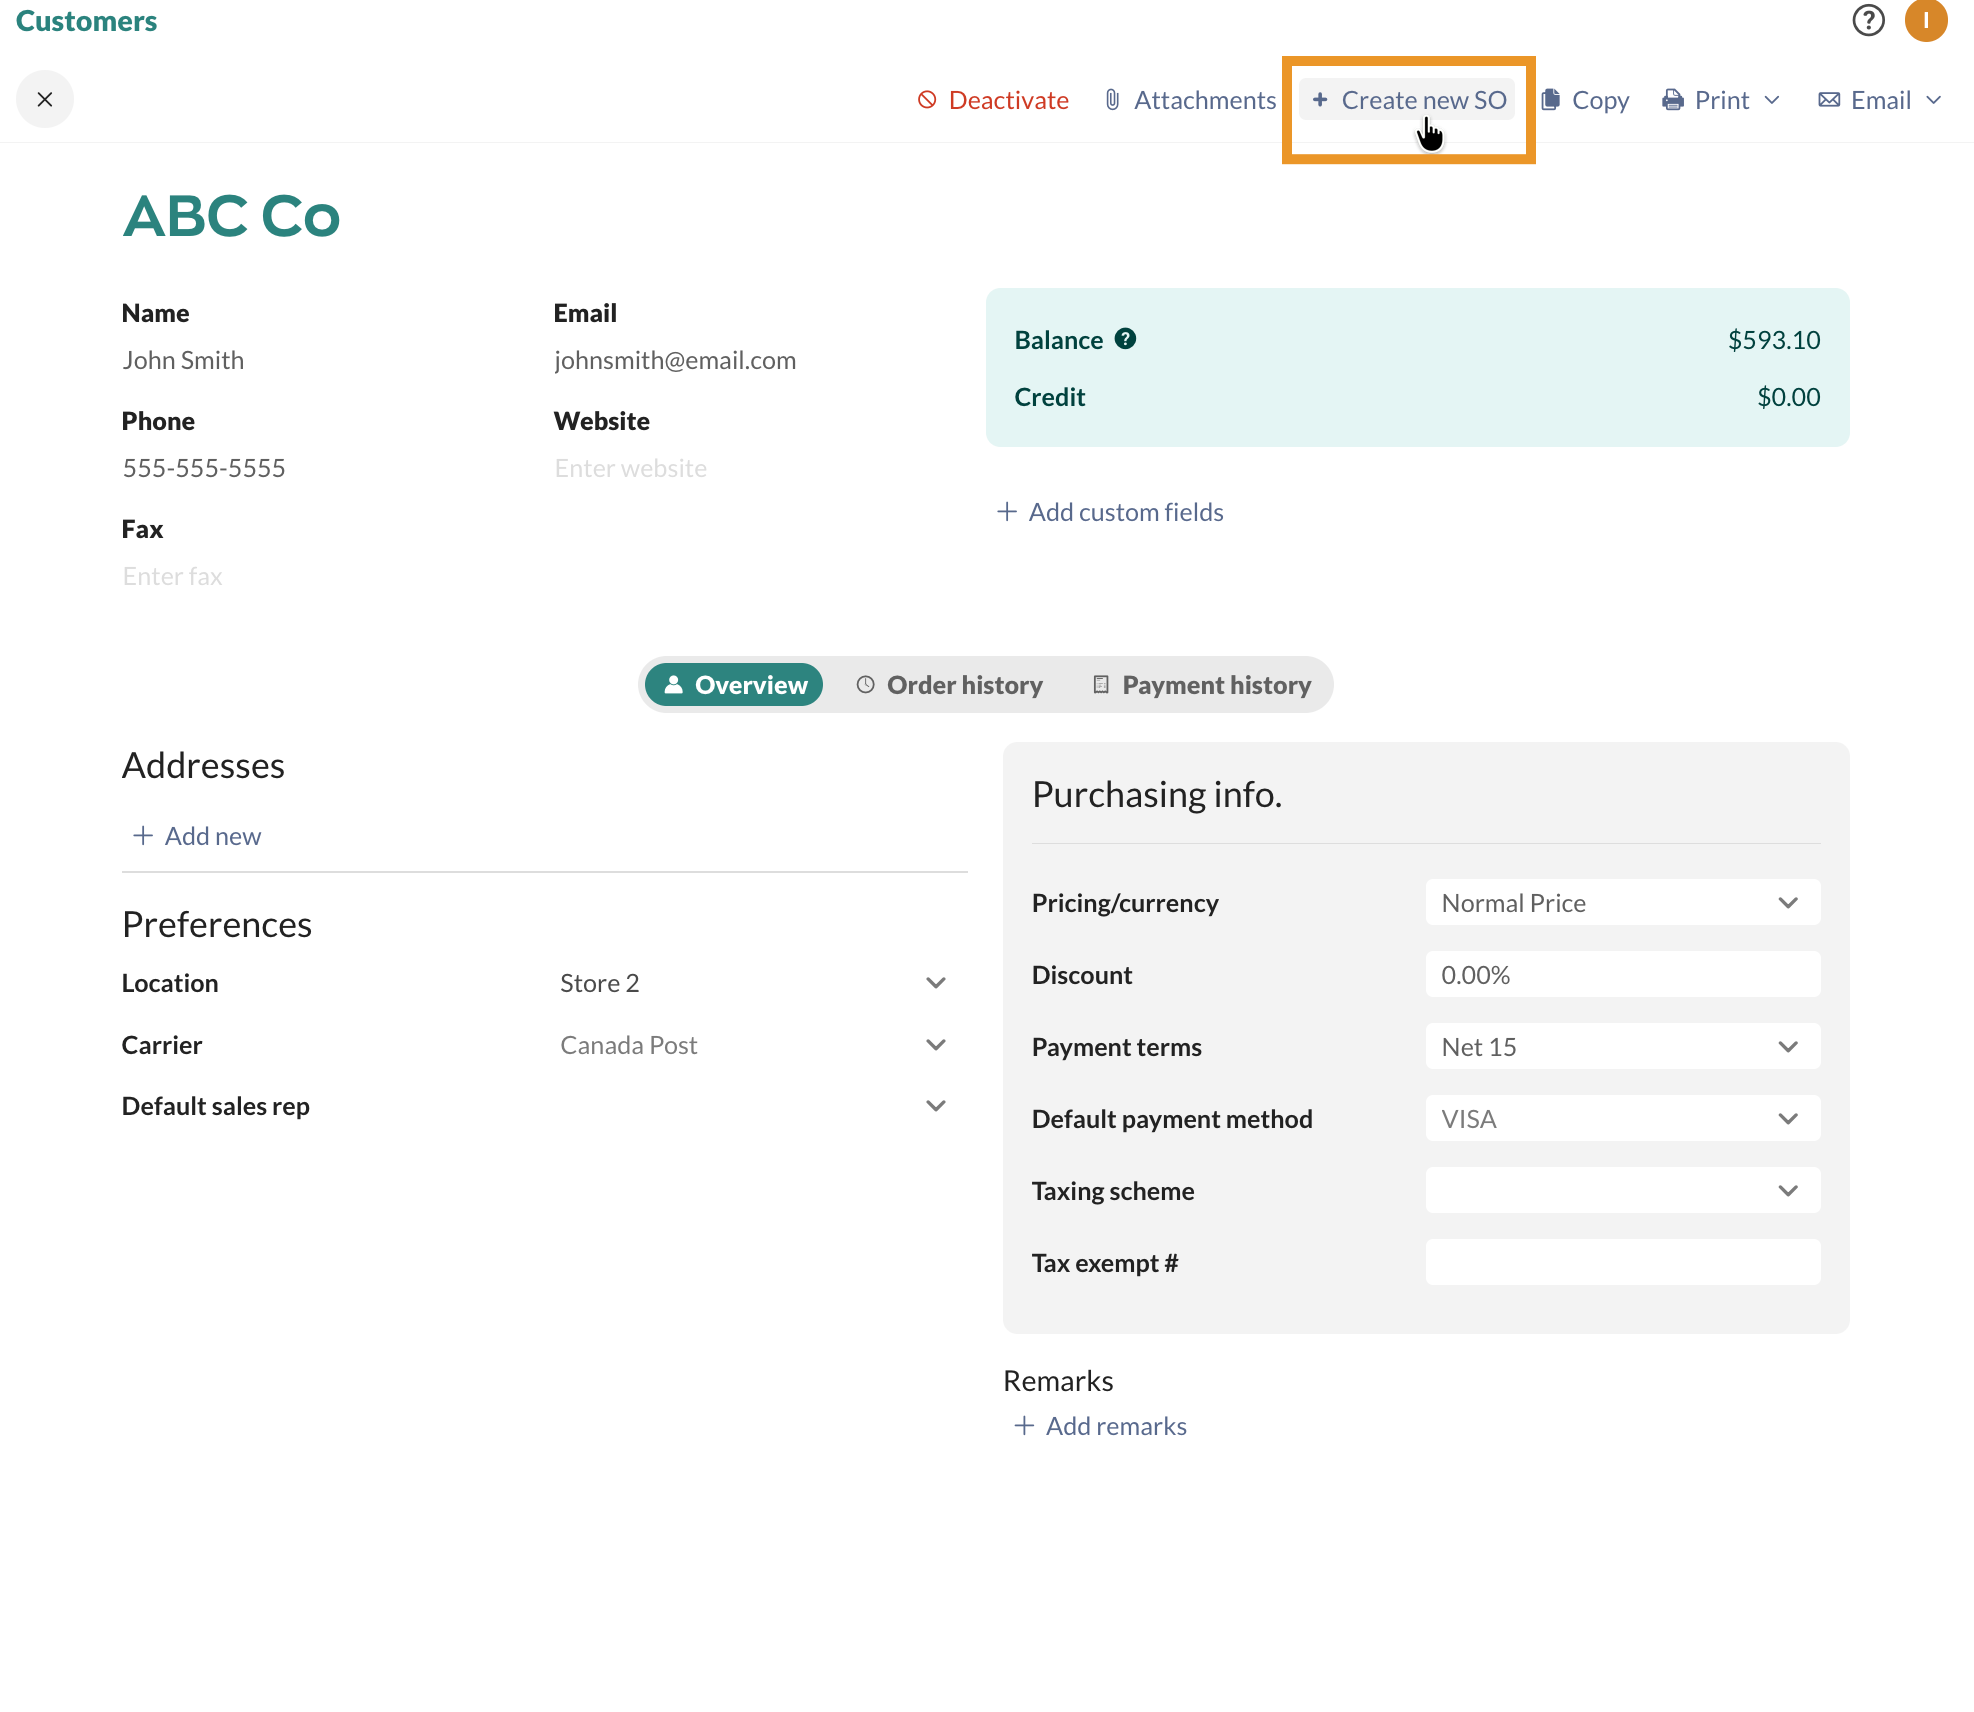Open the Attachments paperclip option
The image size is (1974, 1712).
point(1190,100)
